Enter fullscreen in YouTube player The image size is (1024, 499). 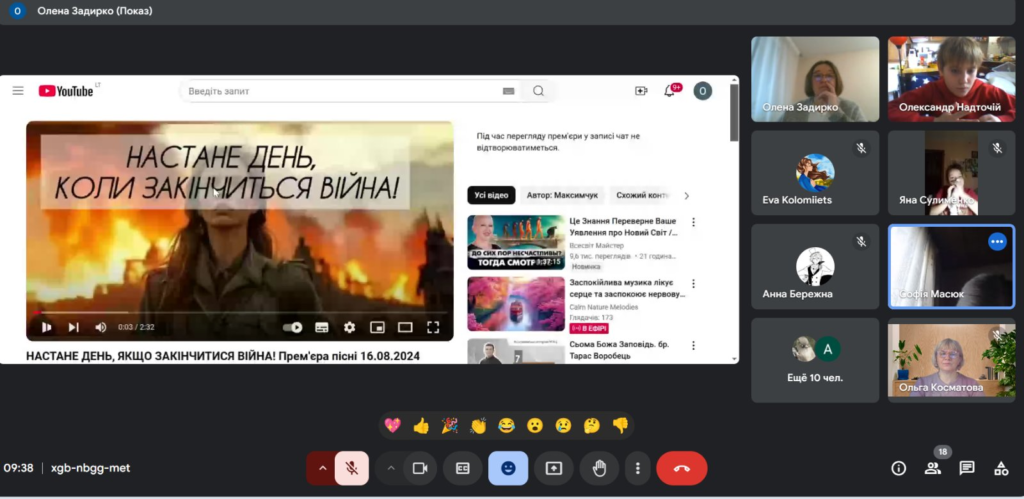433,327
